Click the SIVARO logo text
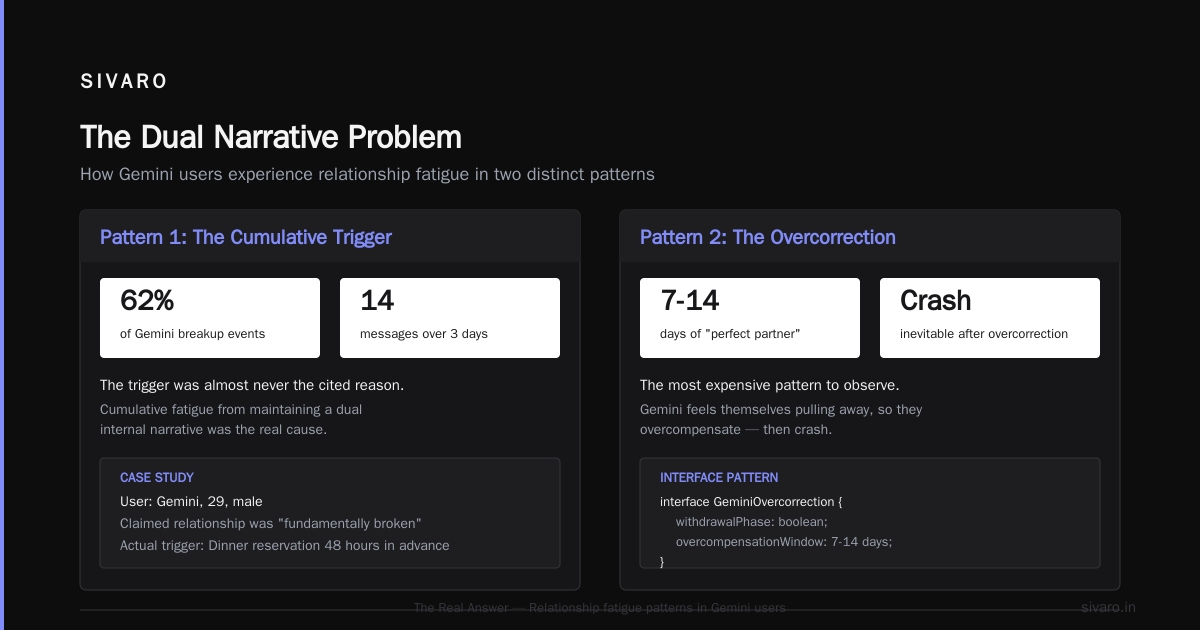This screenshot has width=1200, height=630. (x=124, y=82)
